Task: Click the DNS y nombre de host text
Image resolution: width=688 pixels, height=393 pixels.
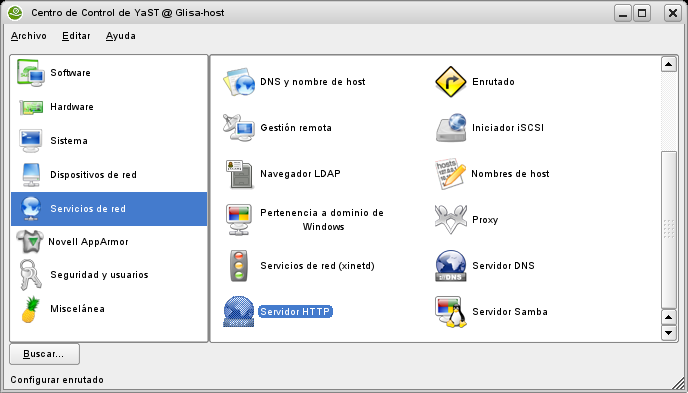Action: click(x=313, y=82)
